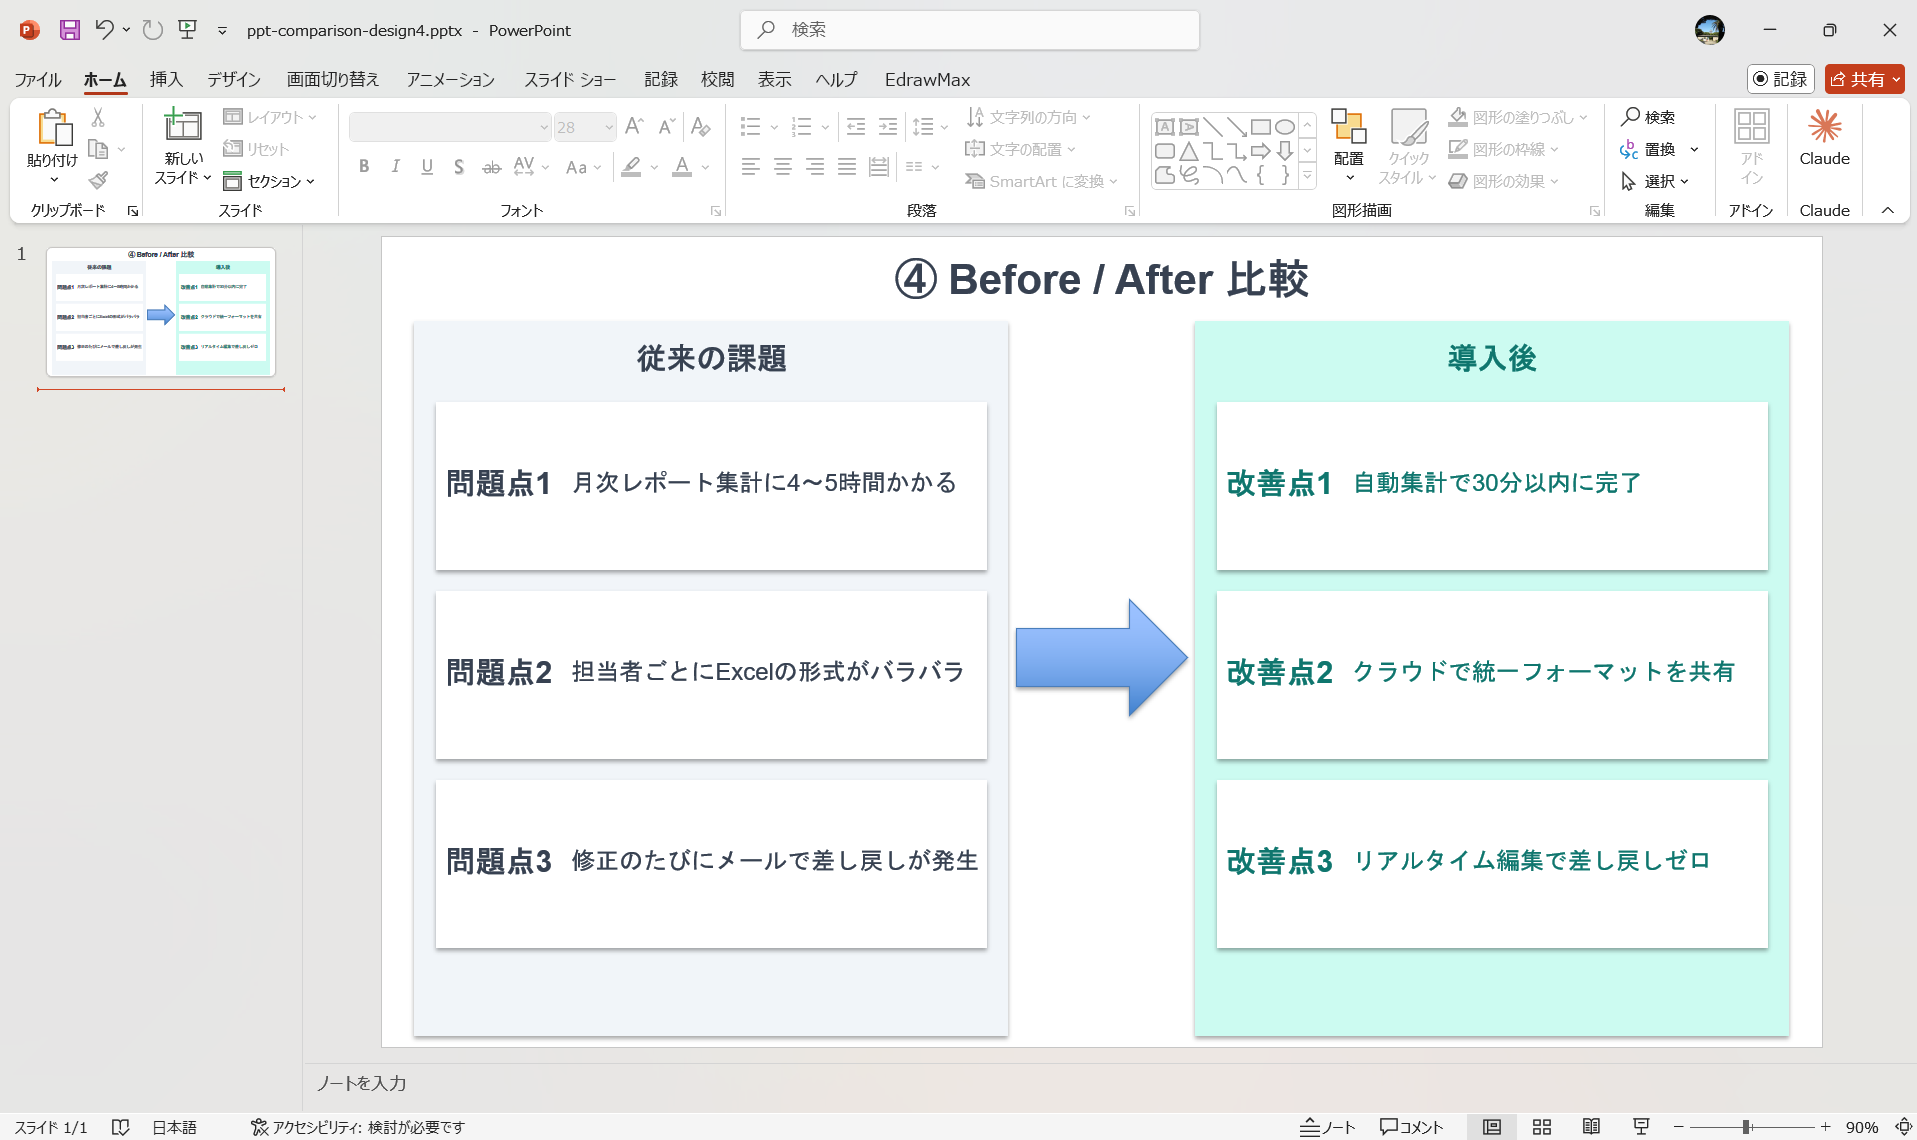Click the New Slide (新しいスライド) icon

[183, 126]
